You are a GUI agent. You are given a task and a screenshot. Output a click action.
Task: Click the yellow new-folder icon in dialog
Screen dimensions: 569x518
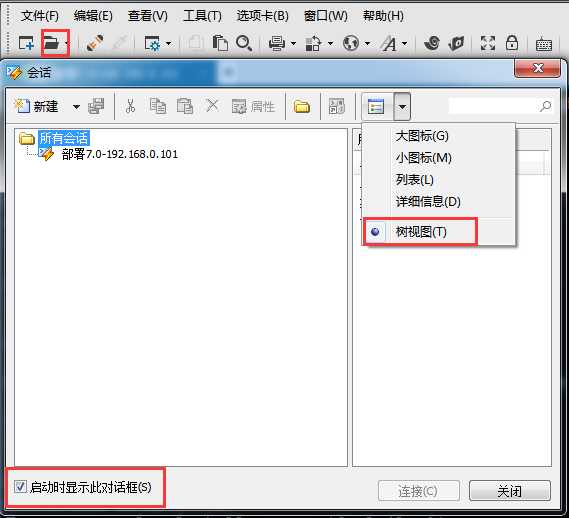pos(302,106)
